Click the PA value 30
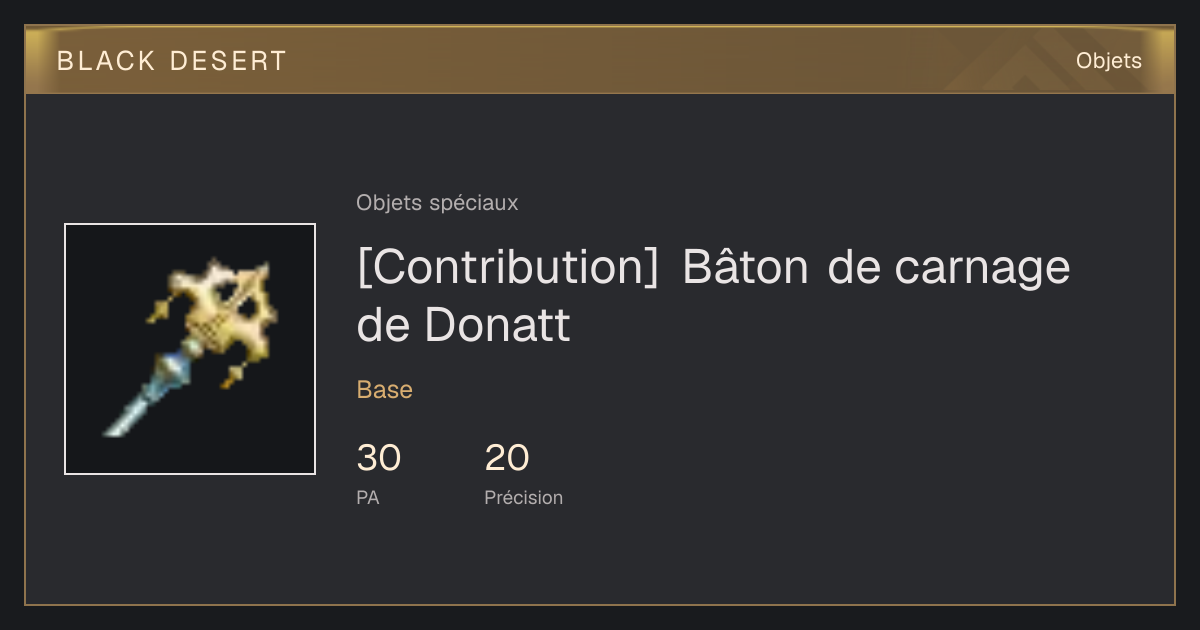 [x=379, y=458]
